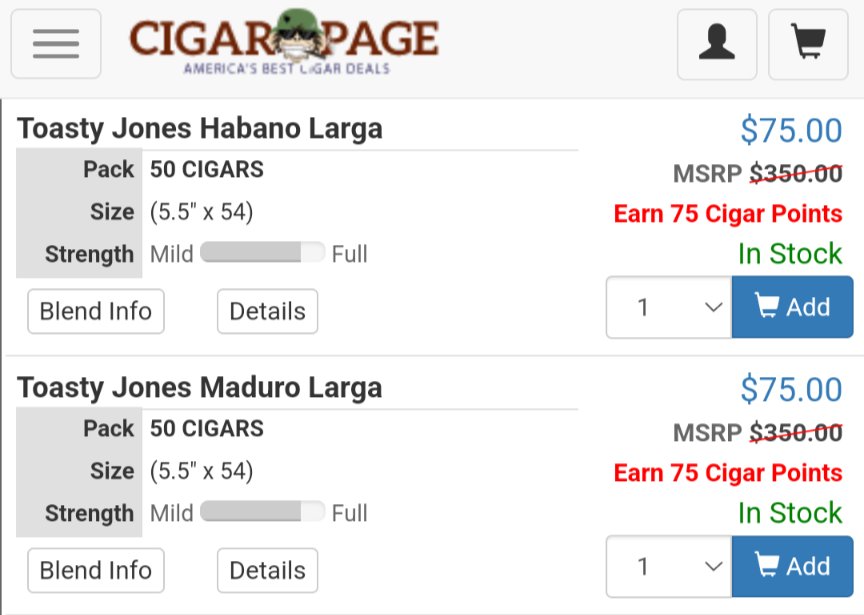Click the Cigar Page logo
Viewport: 864px width, 615px height.
coord(284,44)
